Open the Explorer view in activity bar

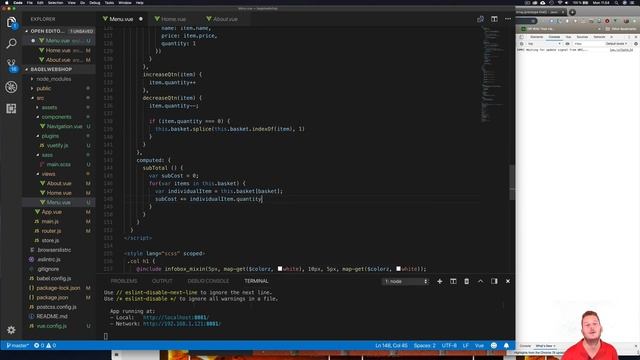click(11, 22)
